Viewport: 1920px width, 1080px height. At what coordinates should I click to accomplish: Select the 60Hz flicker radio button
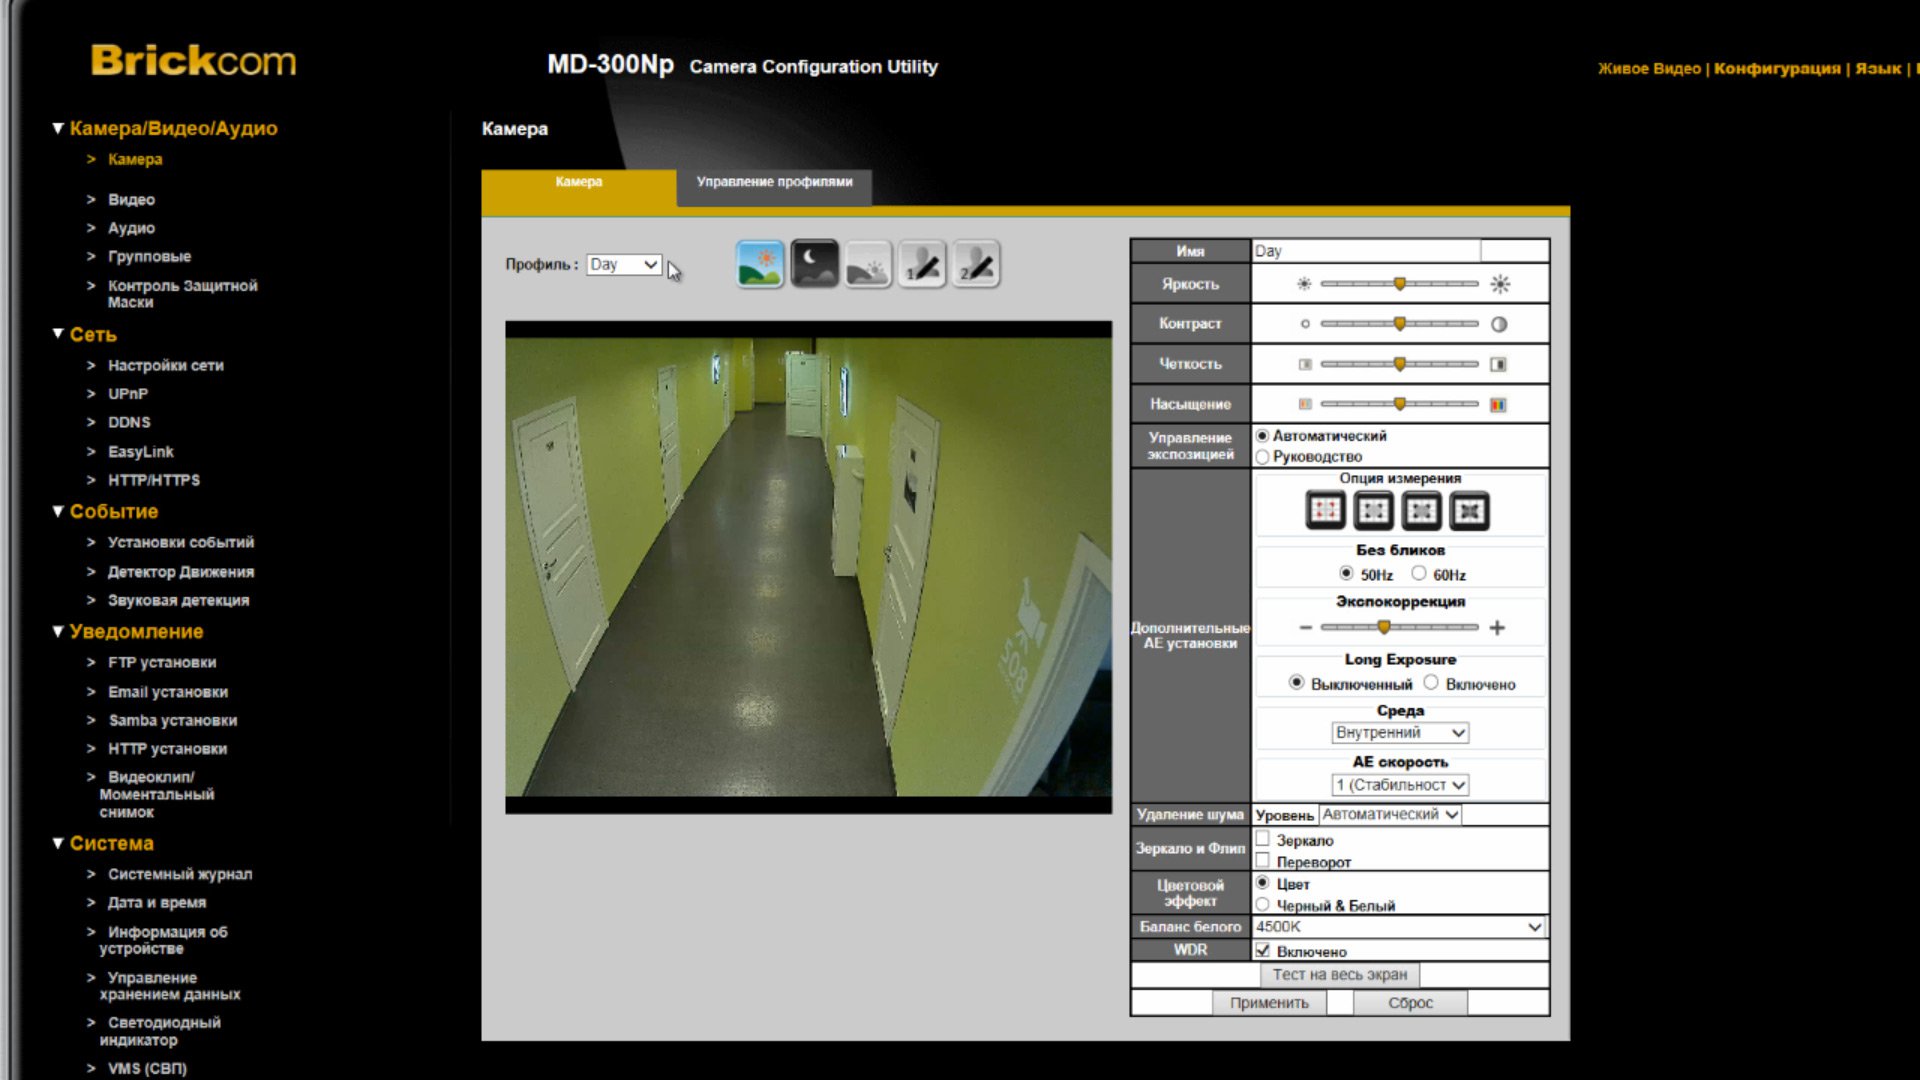(x=1418, y=574)
